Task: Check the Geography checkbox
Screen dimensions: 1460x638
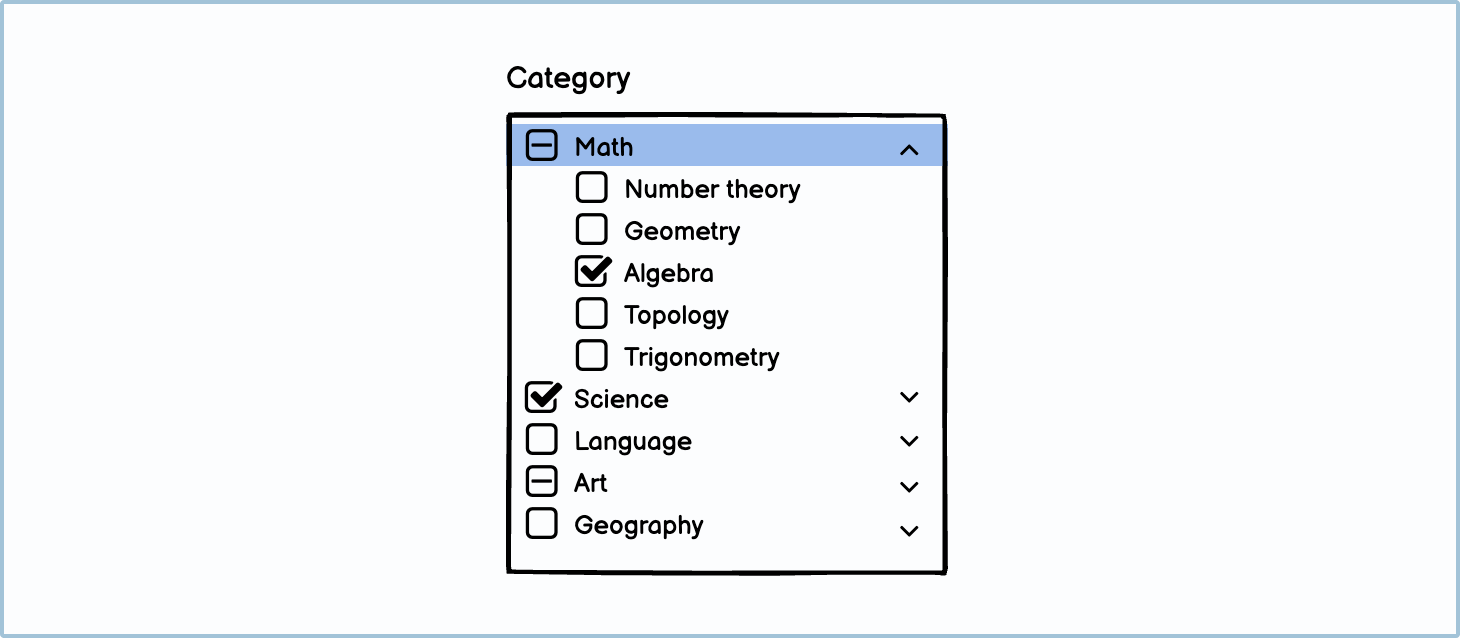Action: click(x=541, y=523)
